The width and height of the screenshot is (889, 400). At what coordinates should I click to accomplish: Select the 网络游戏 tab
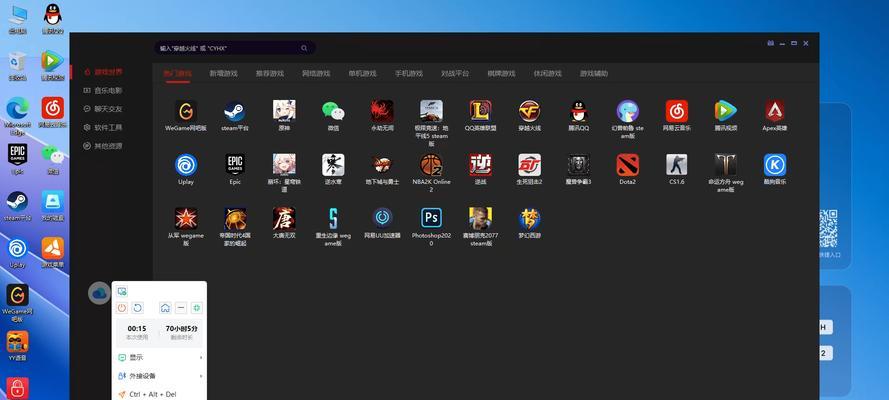pos(316,74)
